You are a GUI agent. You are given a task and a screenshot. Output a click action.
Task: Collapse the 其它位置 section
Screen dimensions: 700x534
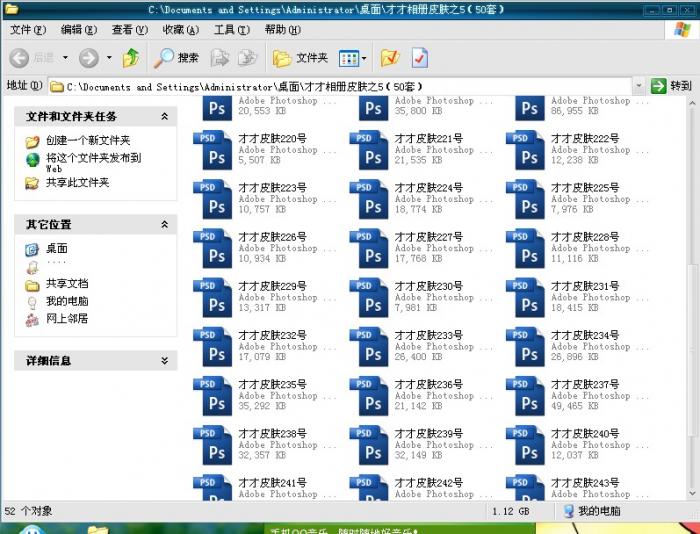[x=164, y=225]
